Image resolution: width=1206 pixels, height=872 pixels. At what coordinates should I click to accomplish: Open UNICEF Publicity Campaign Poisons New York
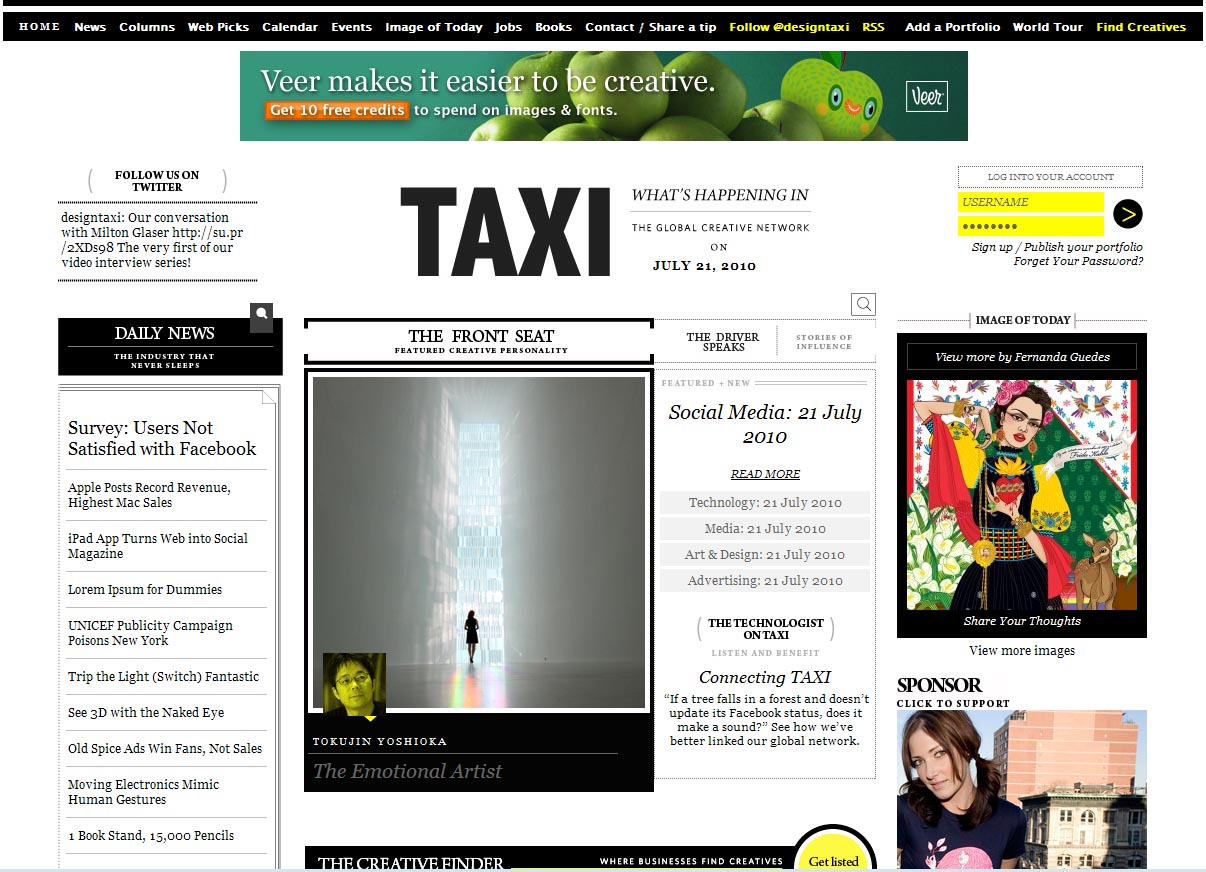[150, 633]
